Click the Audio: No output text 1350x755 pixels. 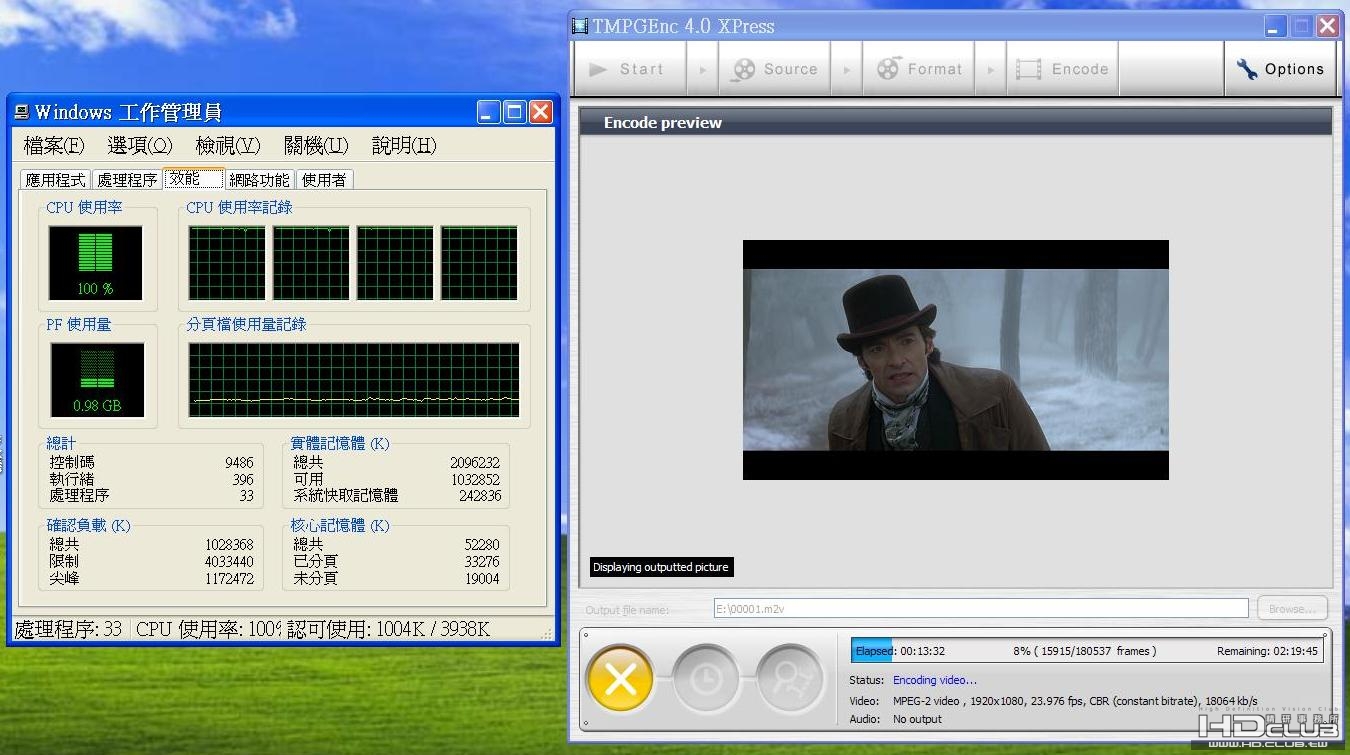tap(895, 719)
